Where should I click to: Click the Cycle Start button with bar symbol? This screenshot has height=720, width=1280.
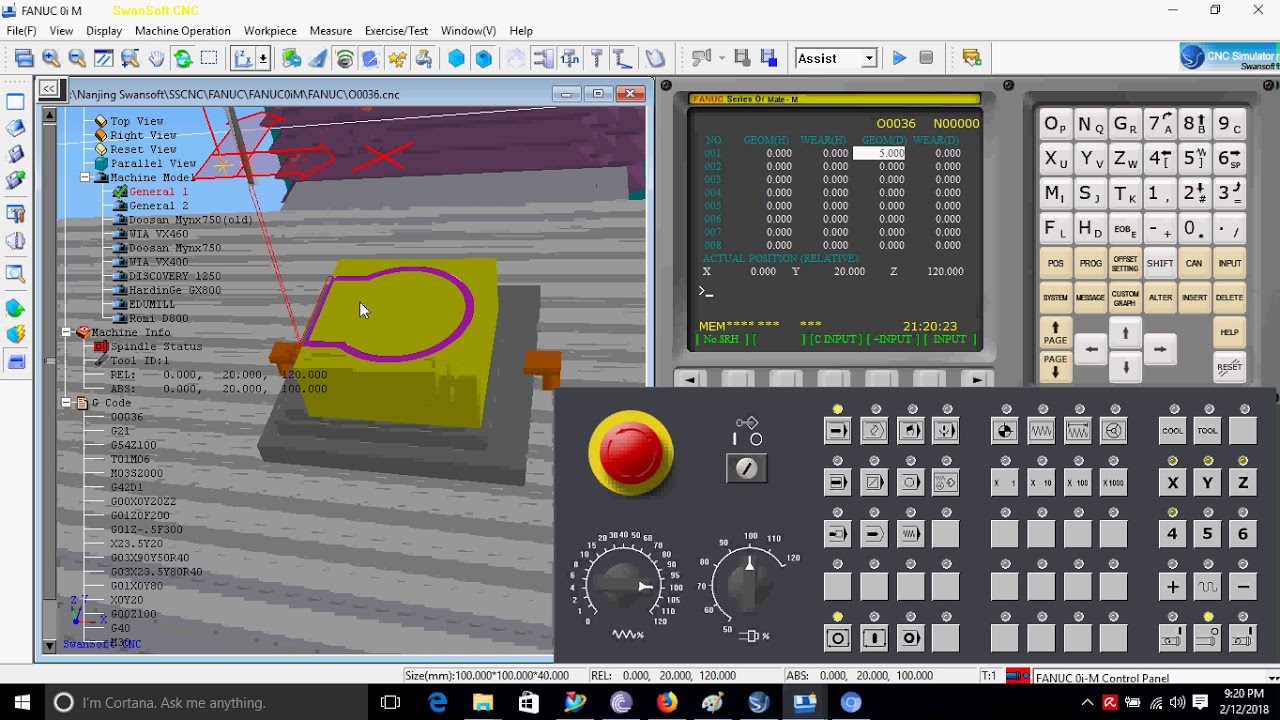[x=874, y=638]
